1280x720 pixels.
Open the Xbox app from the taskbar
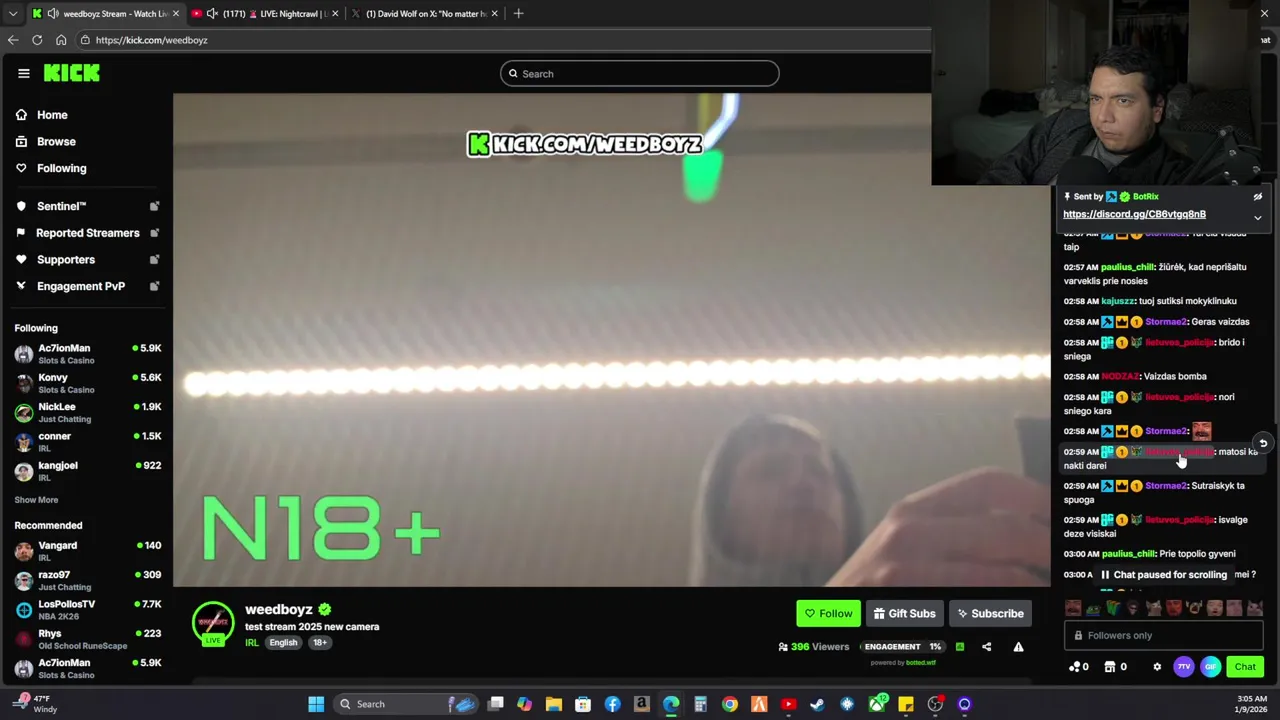[877, 704]
